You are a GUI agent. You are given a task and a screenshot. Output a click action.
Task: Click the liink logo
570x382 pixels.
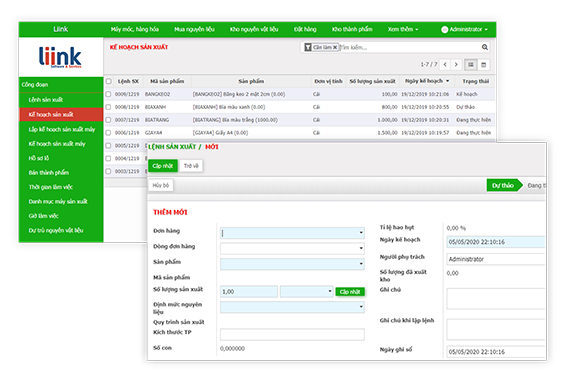60,57
